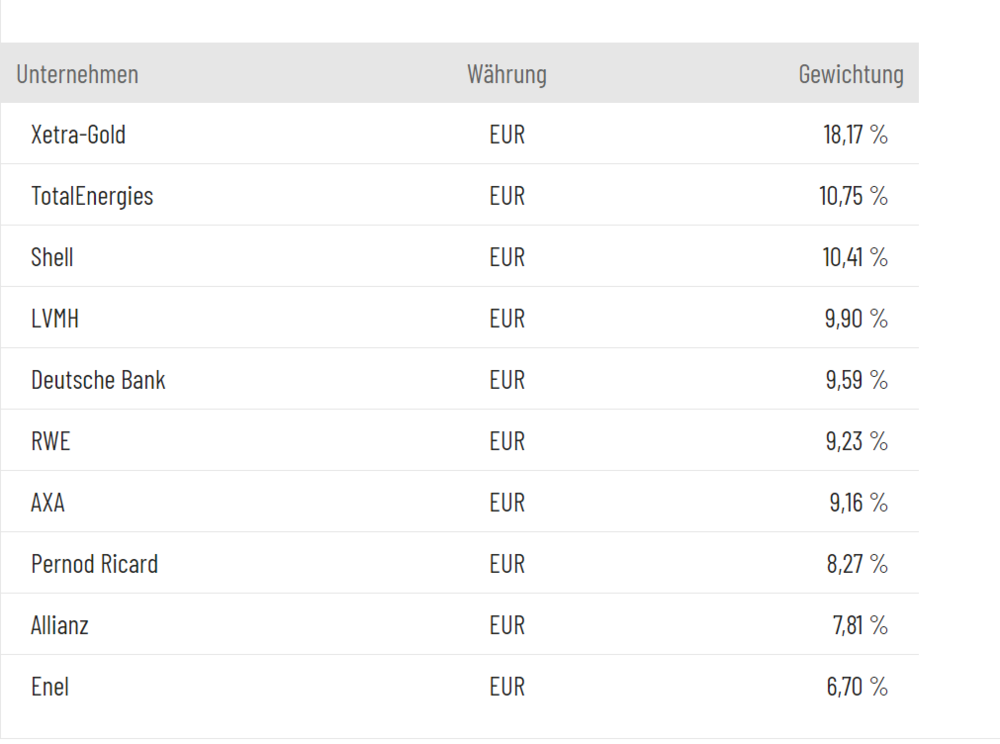1000x744 pixels.
Task: Click the LVMH company name
Action: (55, 319)
